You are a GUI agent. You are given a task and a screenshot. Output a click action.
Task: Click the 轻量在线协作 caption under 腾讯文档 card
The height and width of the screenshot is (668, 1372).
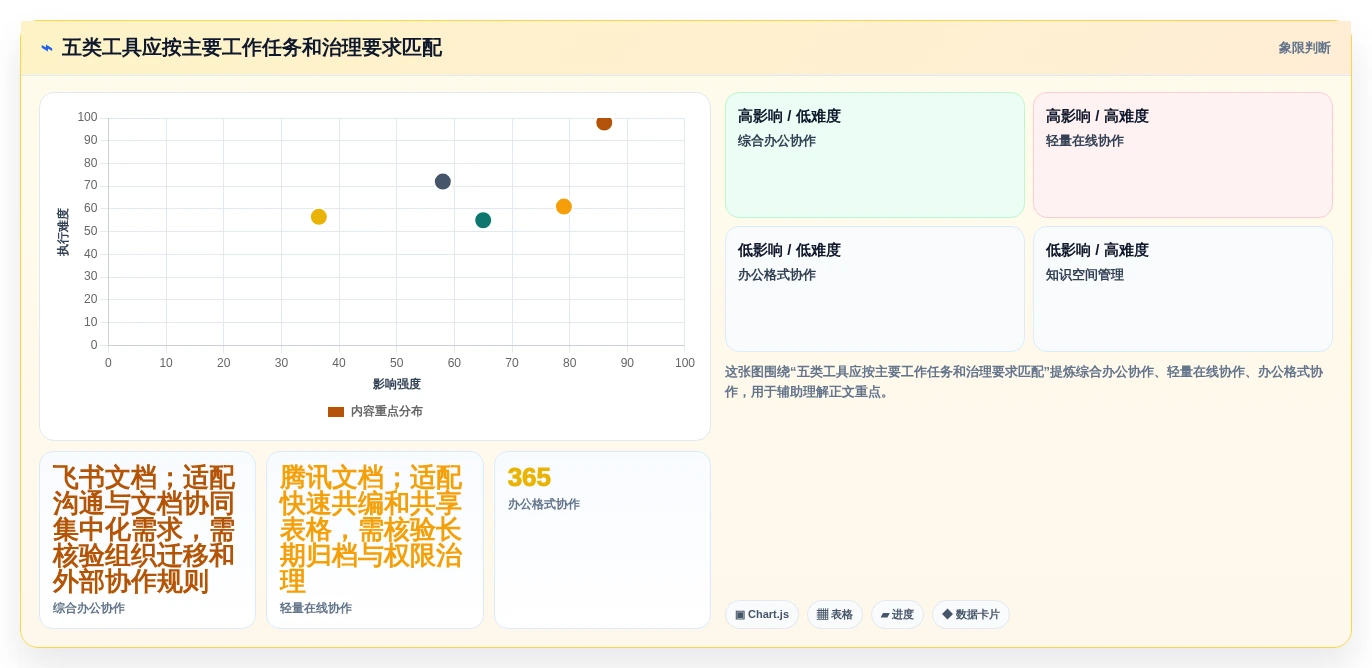point(316,608)
